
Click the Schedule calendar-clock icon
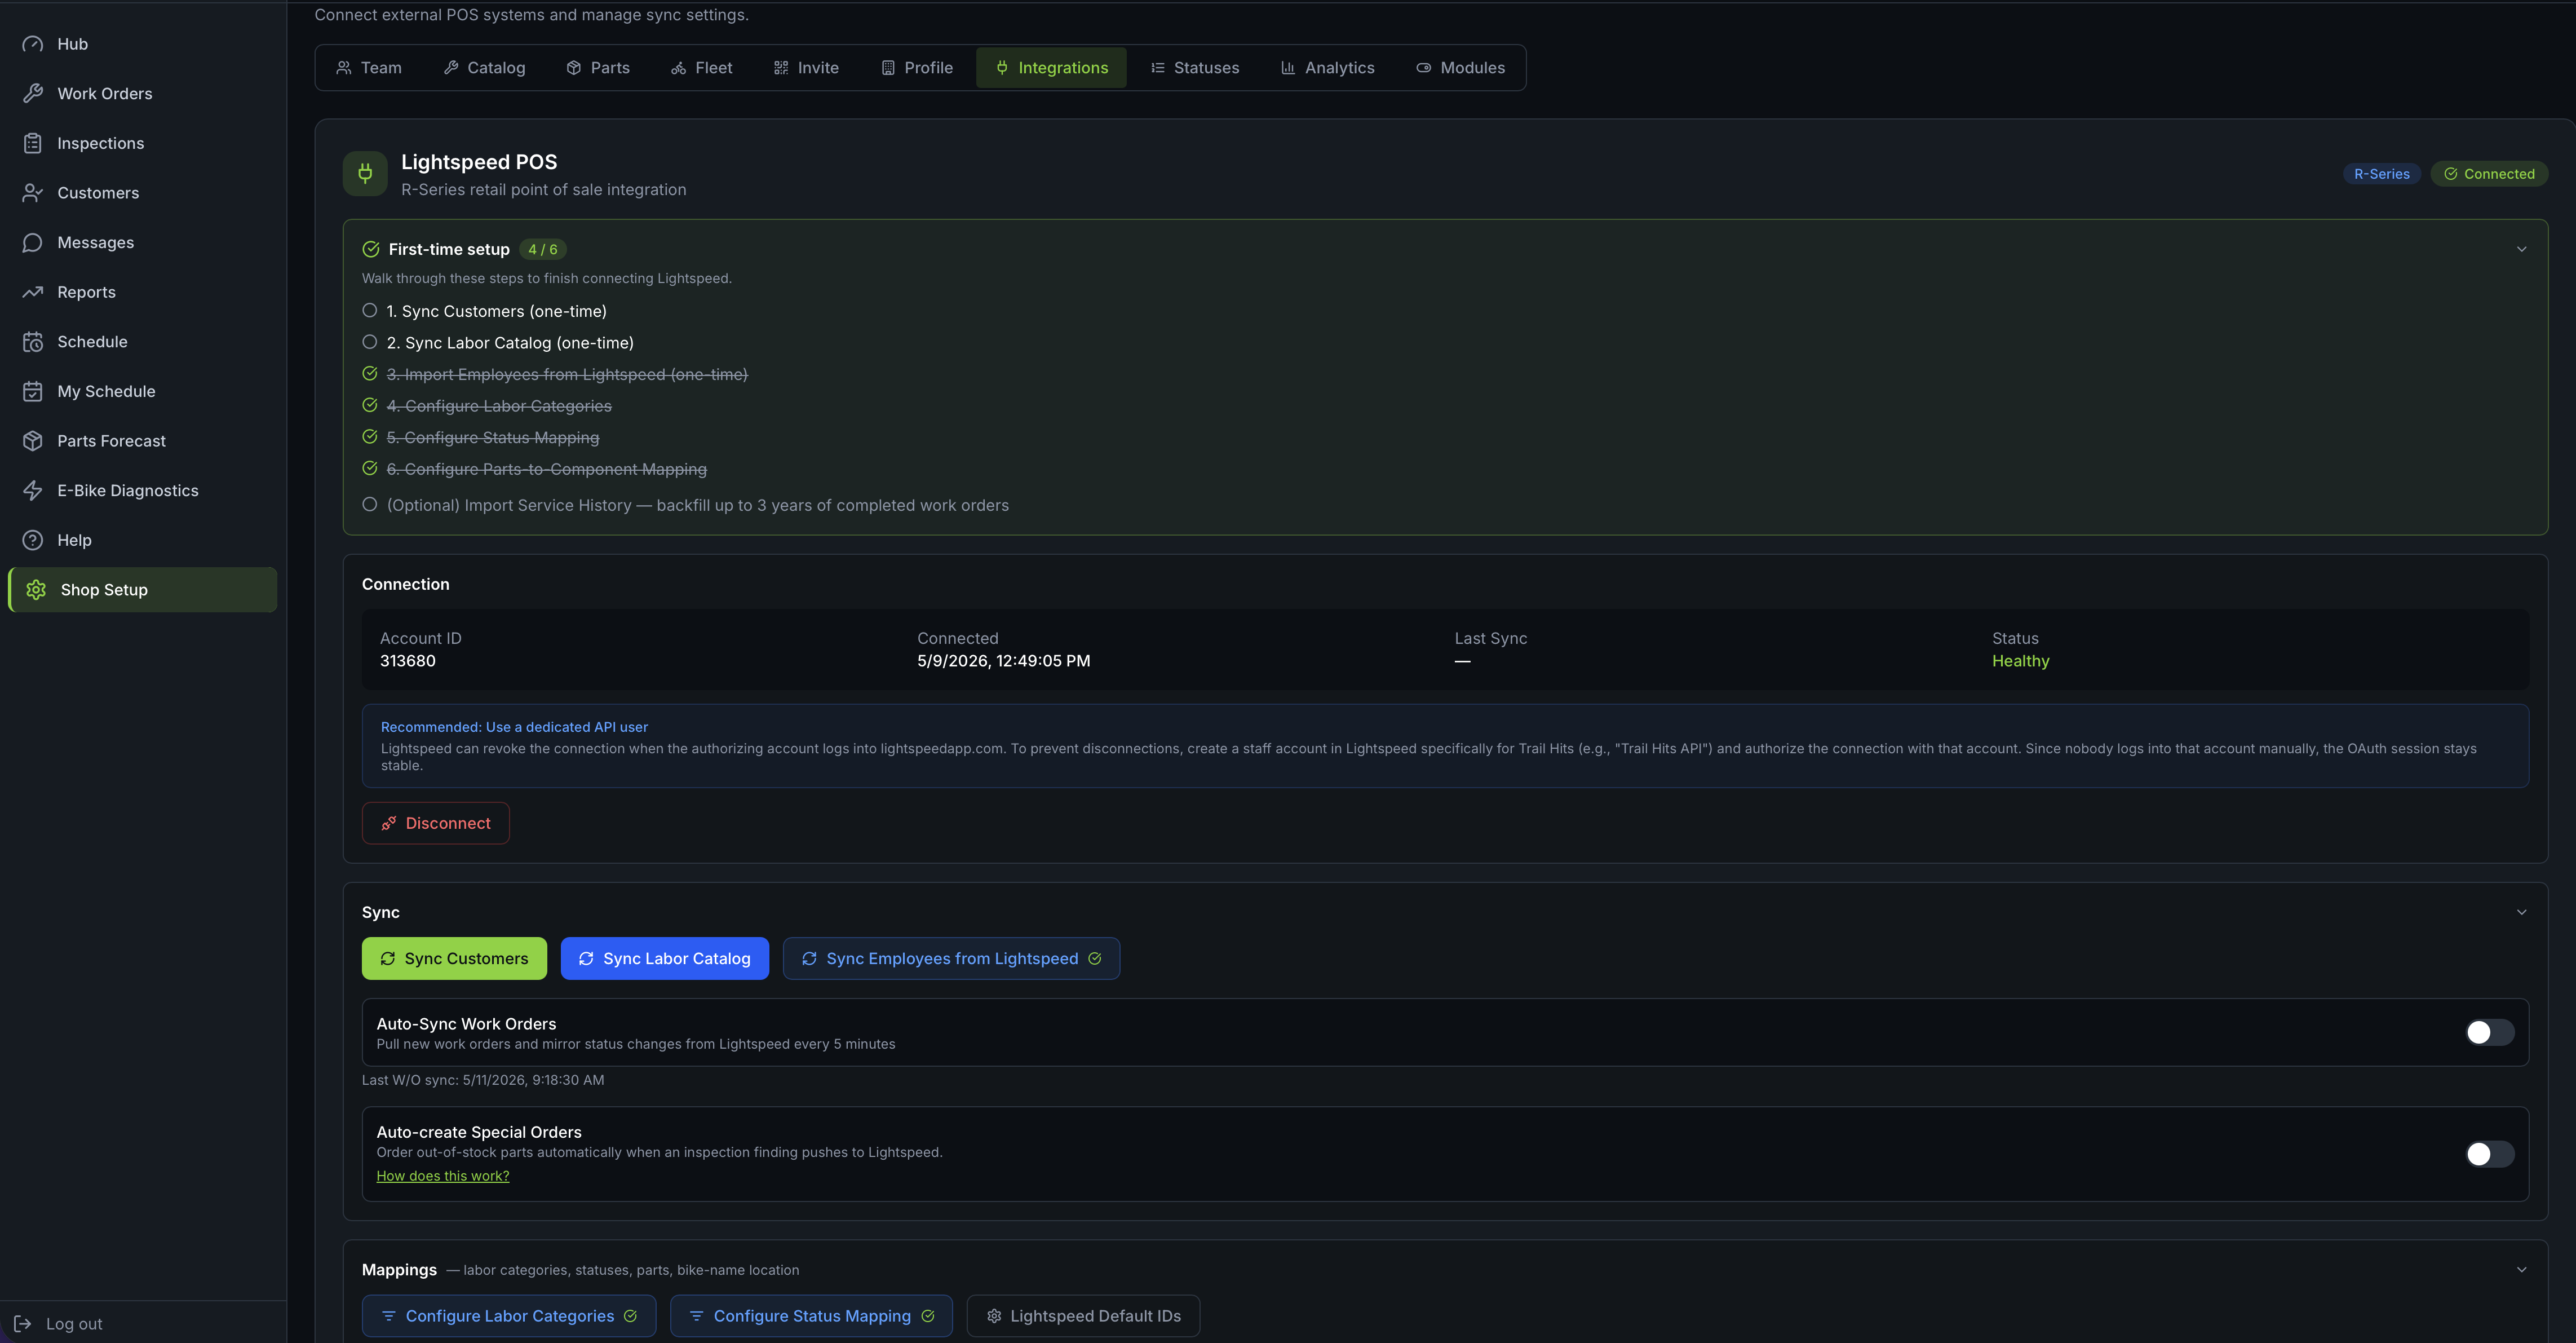33,342
